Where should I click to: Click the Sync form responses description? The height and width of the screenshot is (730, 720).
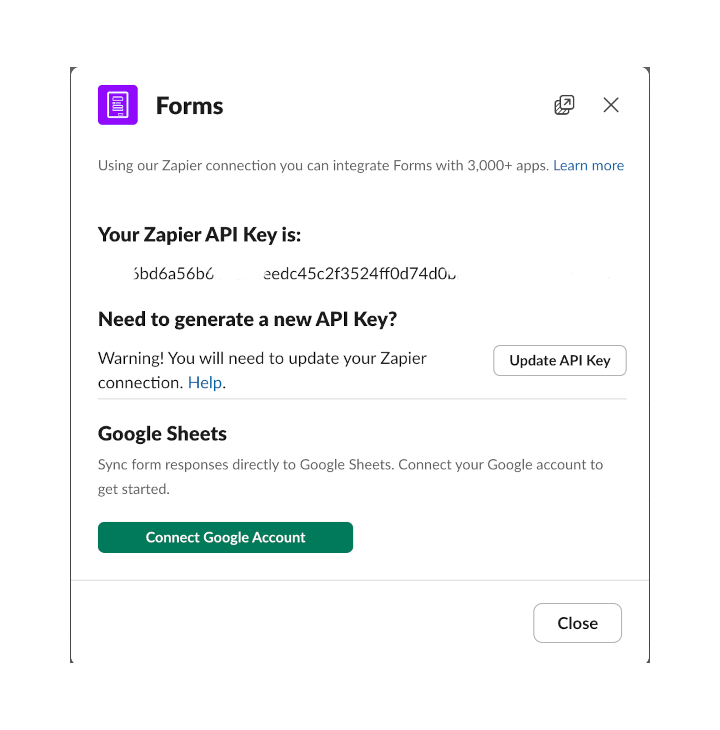350,465
